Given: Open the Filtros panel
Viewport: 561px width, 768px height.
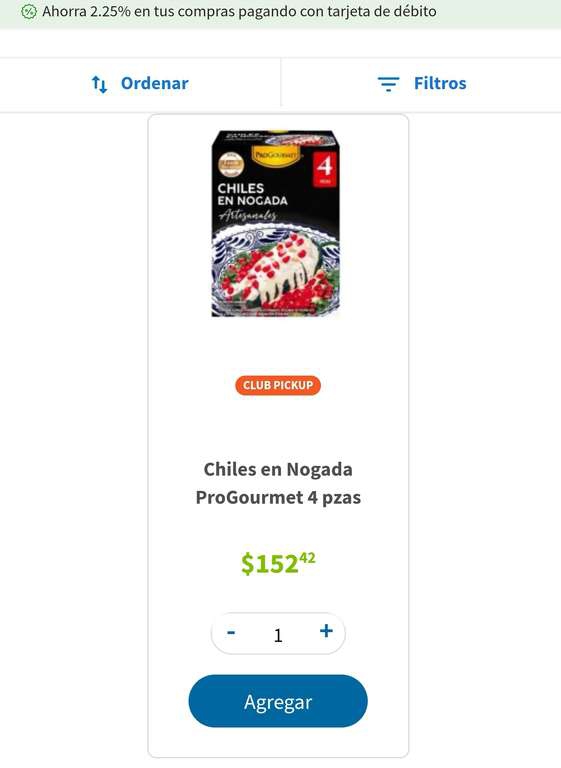Looking at the screenshot, I should pyautogui.click(x=421, y=84).
